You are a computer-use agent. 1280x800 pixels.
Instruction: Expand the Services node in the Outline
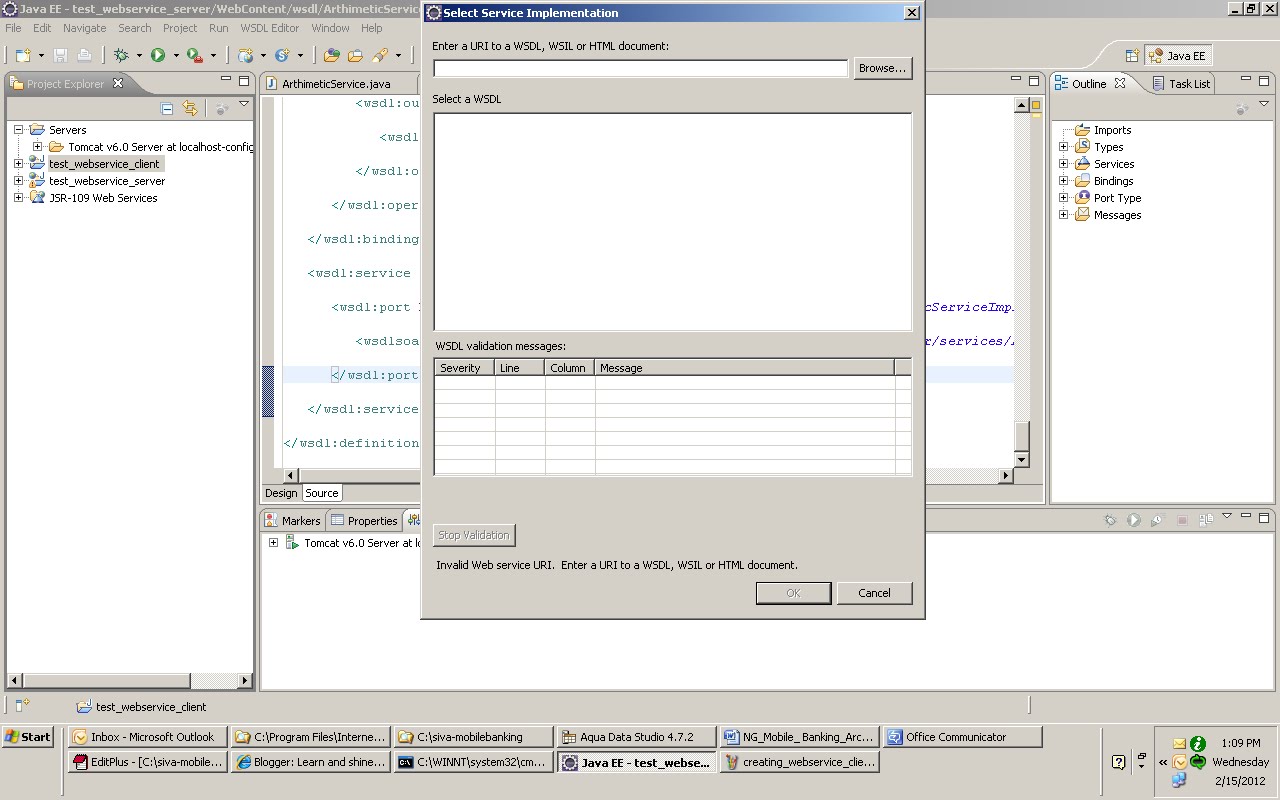coord(1063,163)
